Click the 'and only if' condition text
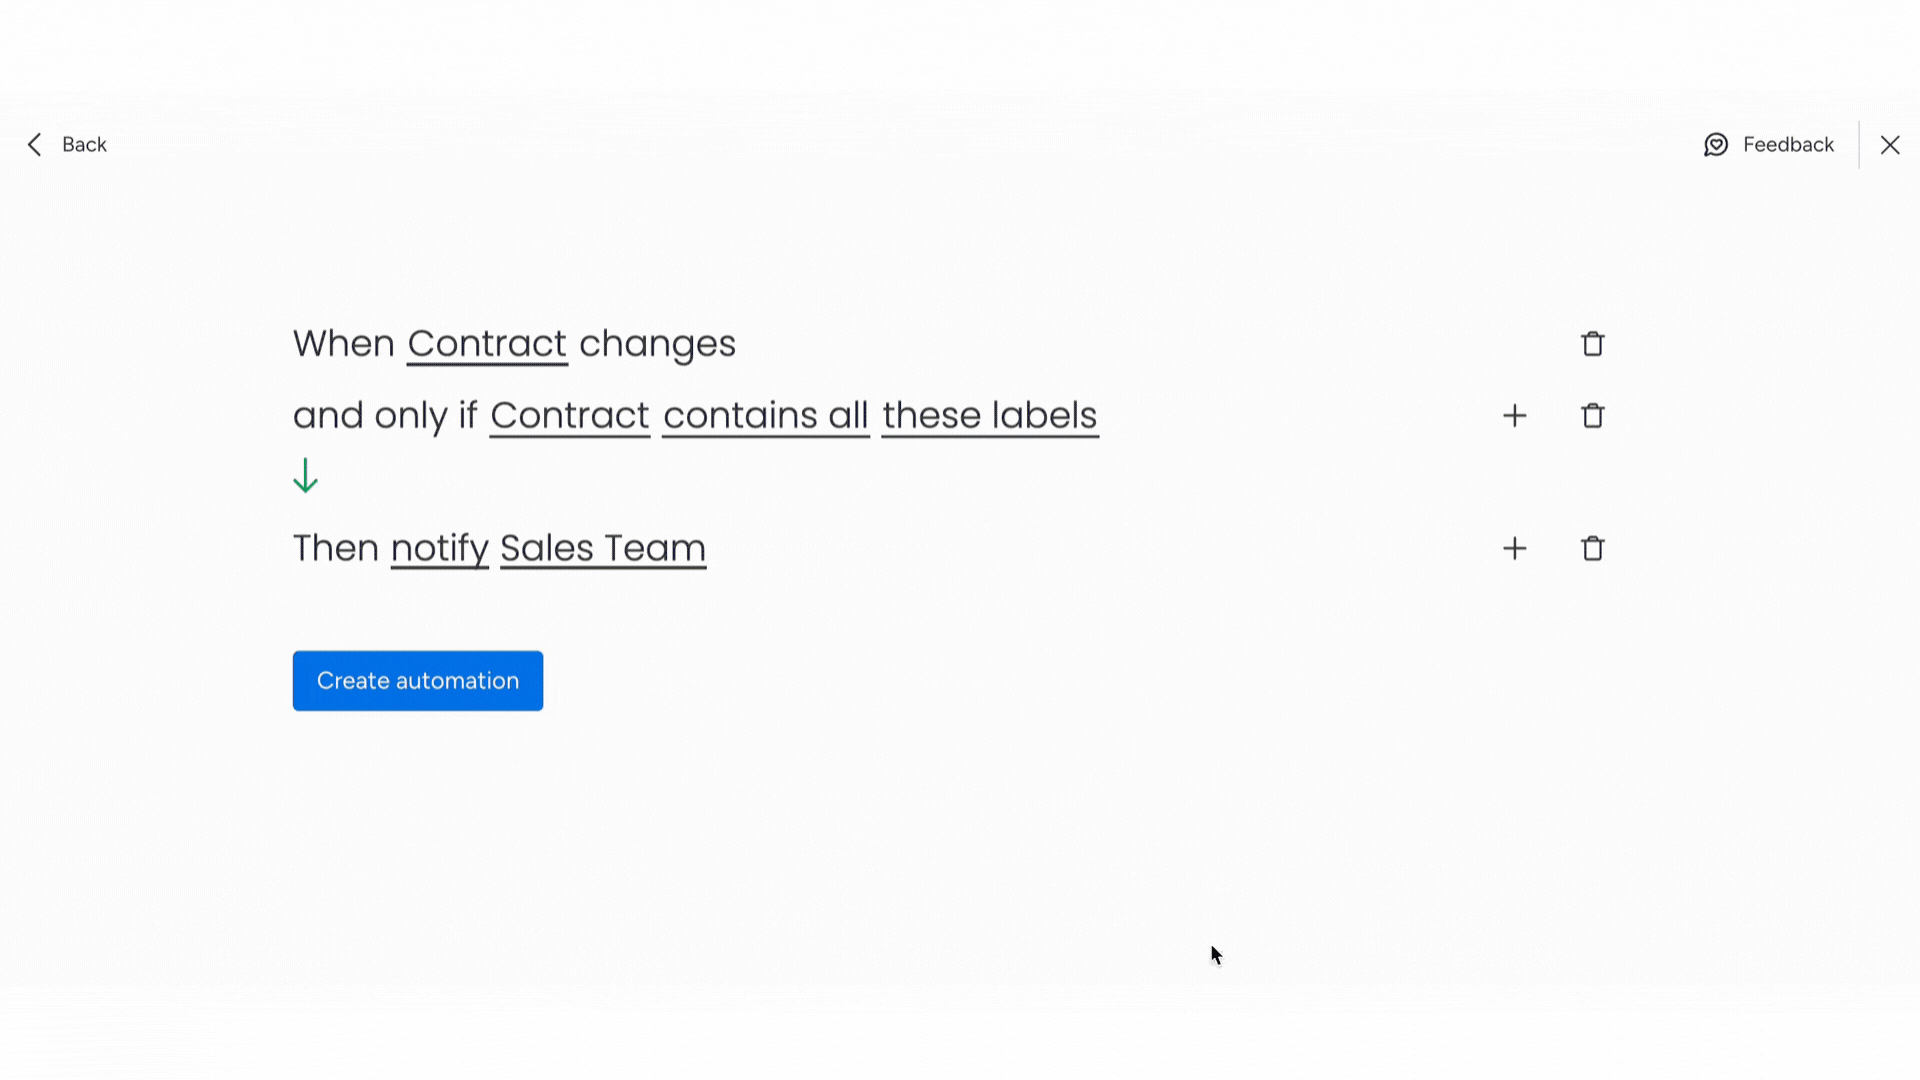Viewport: 1920px width, 1080px height. [x=384, y=416]
